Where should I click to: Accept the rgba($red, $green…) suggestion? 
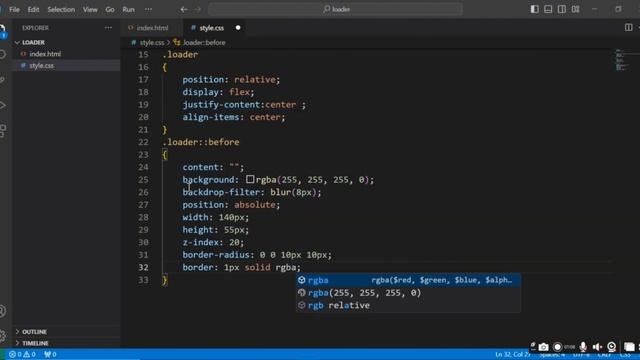click(408, 280)
